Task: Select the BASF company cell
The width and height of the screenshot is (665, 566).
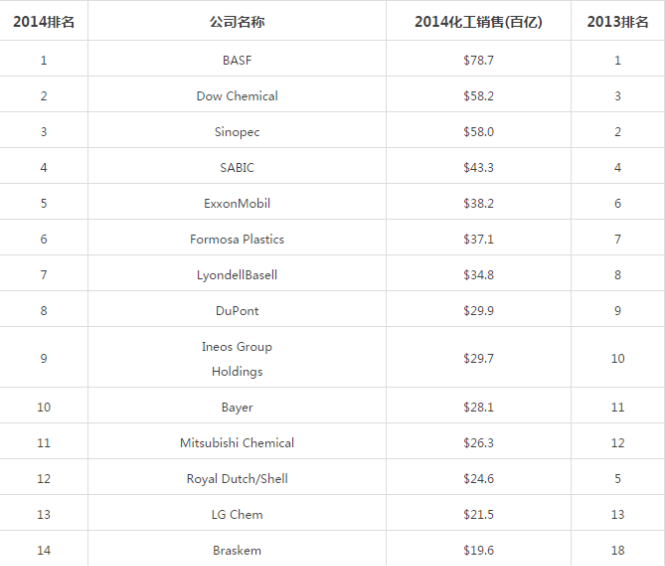Action: (x=237, y=60)
